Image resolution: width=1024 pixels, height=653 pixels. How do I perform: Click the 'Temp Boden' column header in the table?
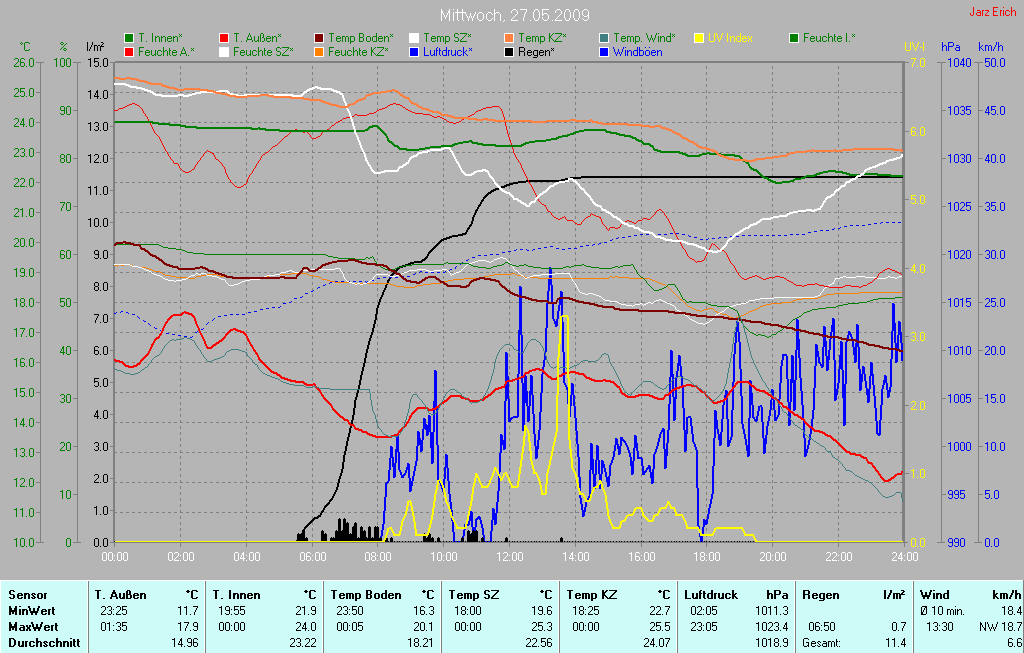tap(366, 595)
